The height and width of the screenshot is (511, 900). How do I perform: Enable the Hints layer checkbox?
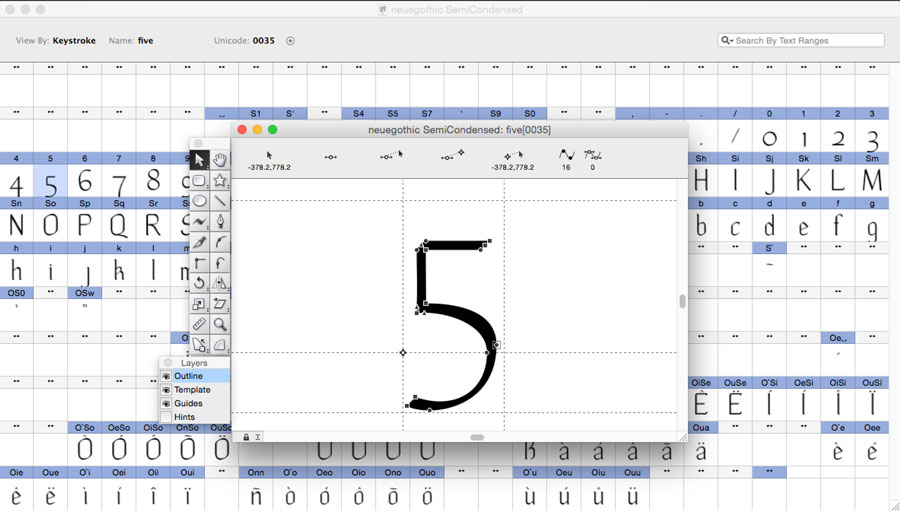click(x=166, y=417)
